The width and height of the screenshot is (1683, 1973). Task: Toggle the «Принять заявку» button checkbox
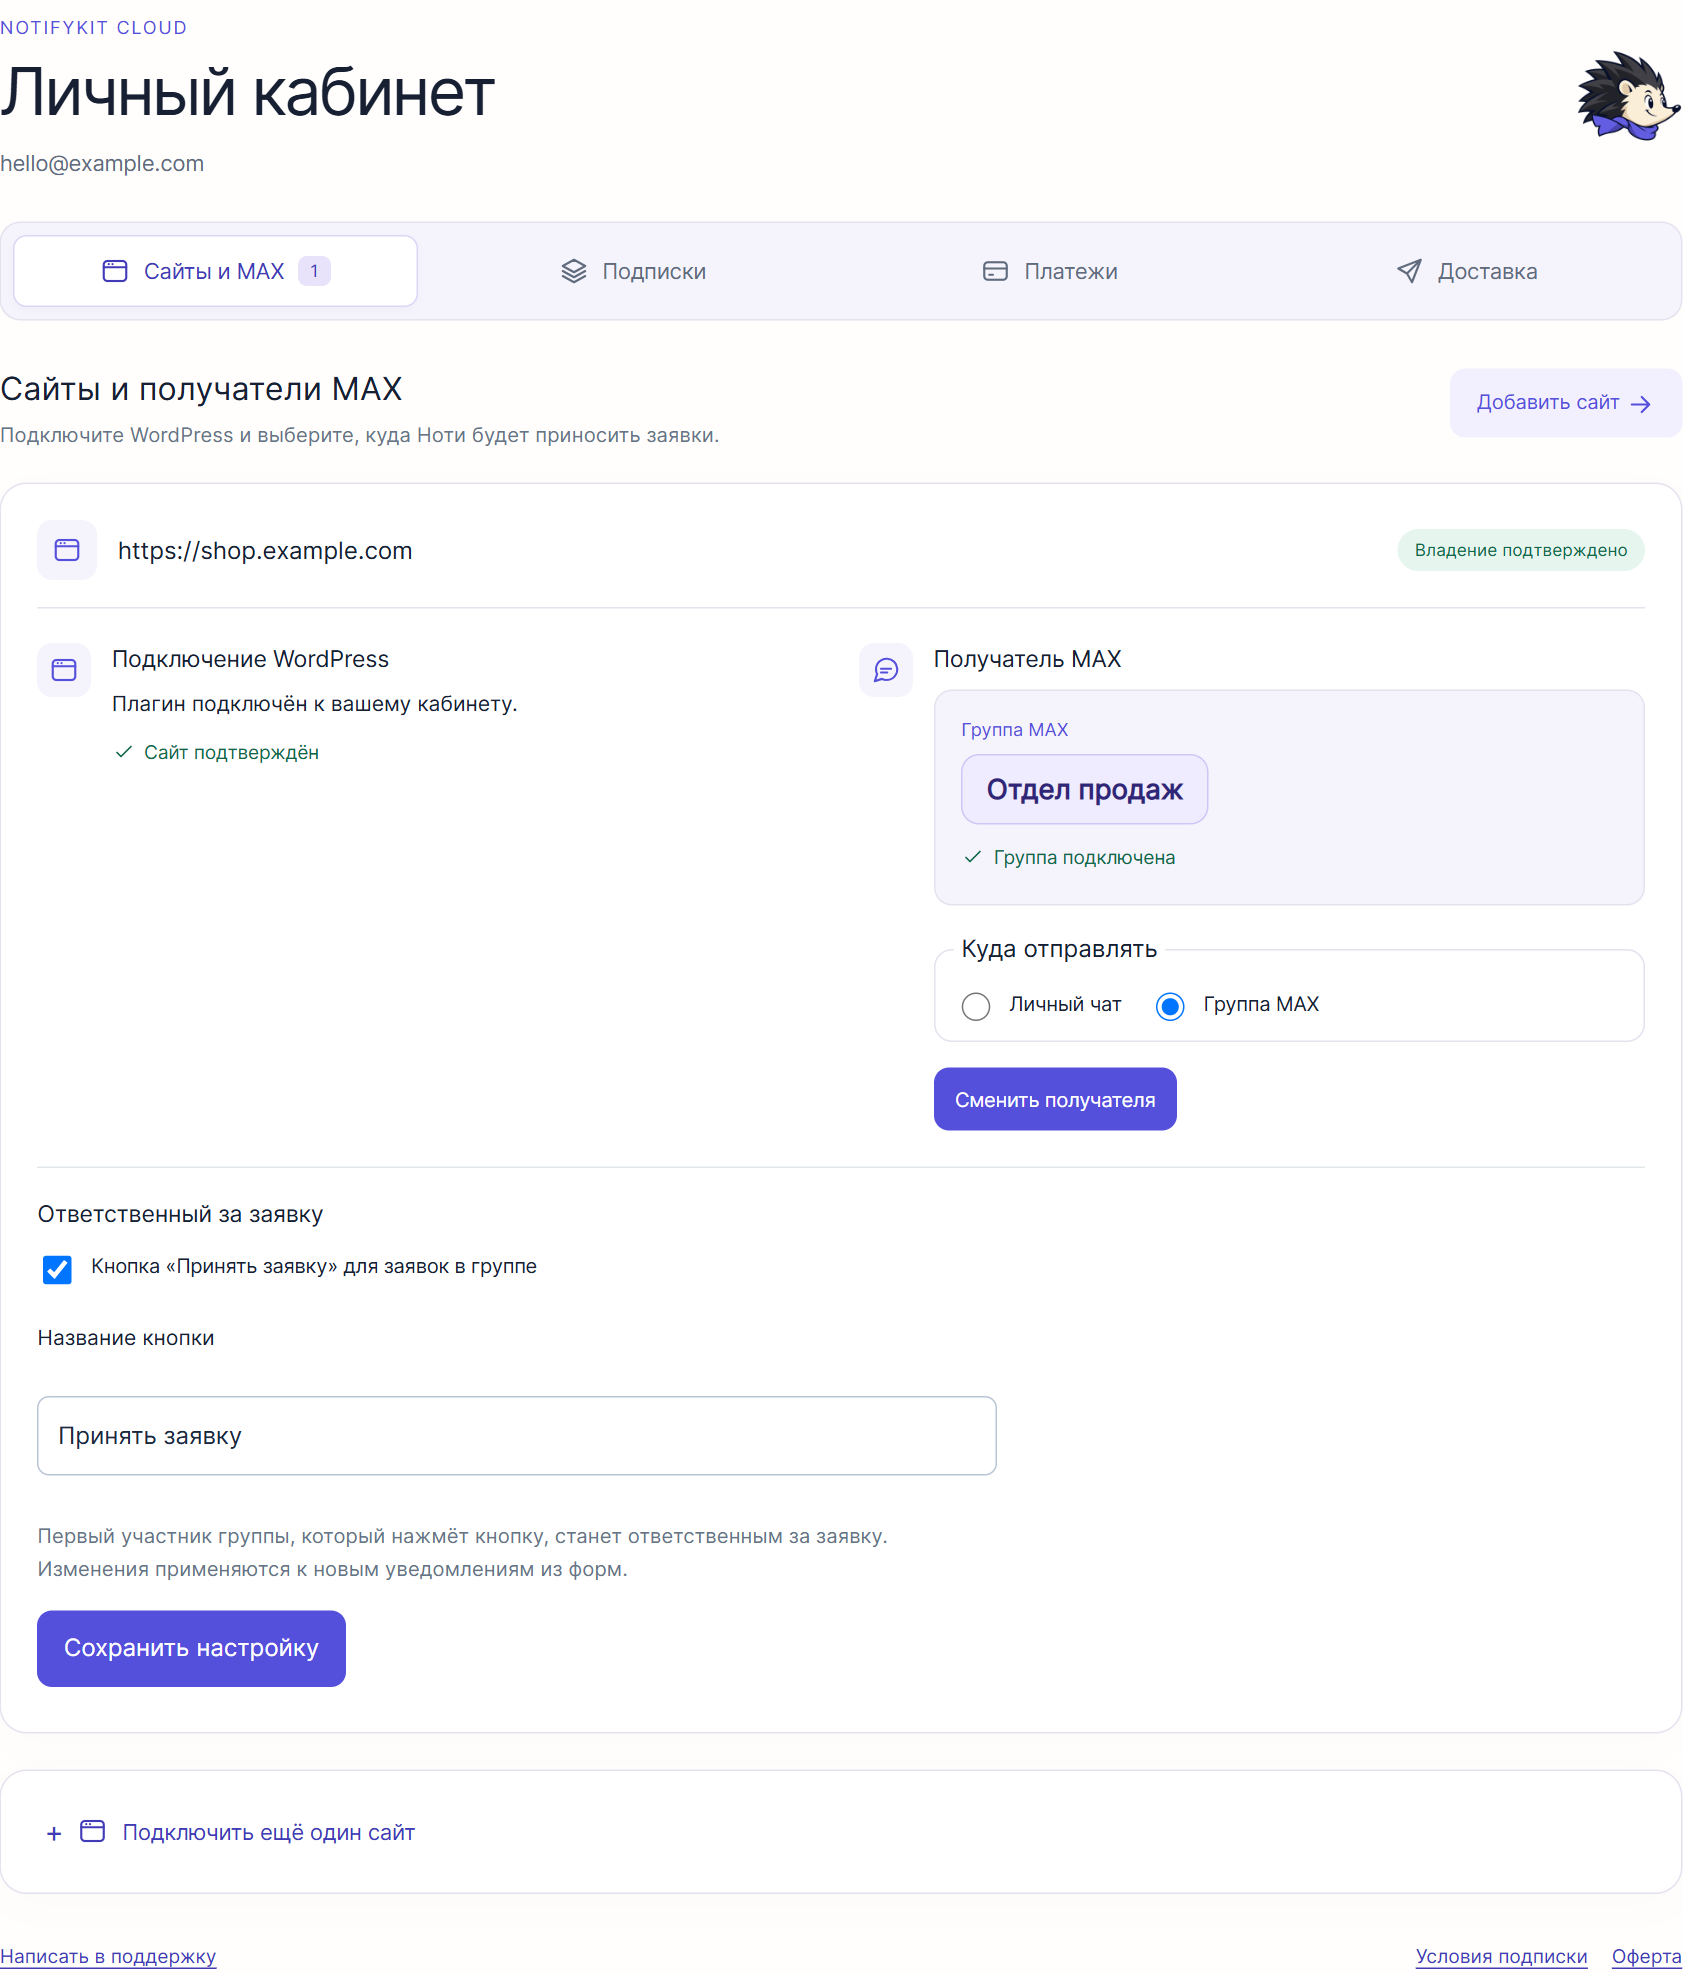[57, 1269]
